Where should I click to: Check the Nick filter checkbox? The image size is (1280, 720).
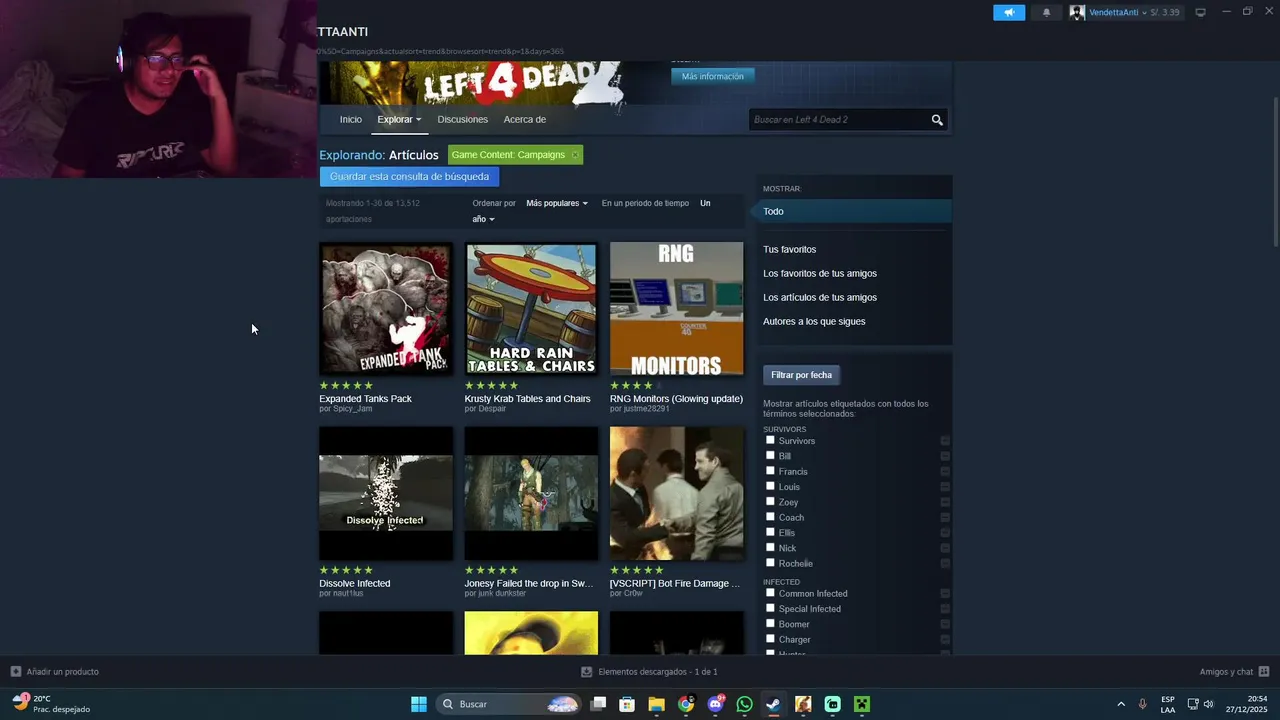point(770,547)
